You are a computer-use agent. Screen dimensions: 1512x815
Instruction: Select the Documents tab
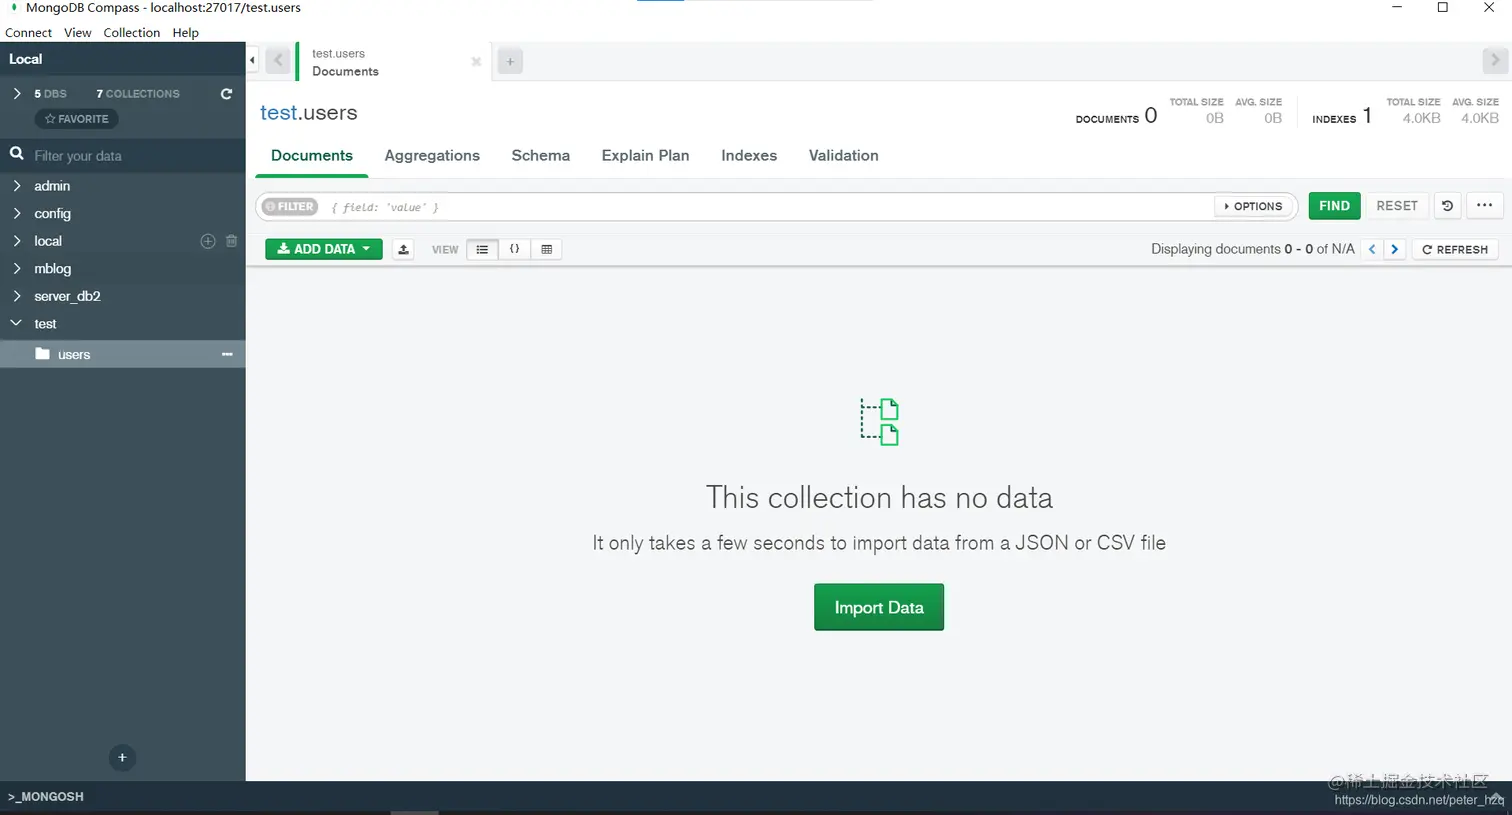(x=312, y=156)
